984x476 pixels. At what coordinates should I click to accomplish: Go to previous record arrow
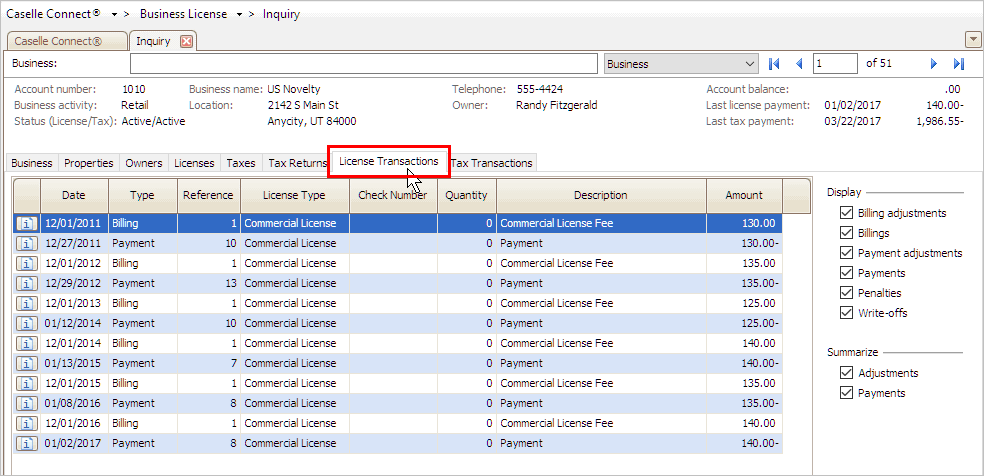tap(799, 64)
